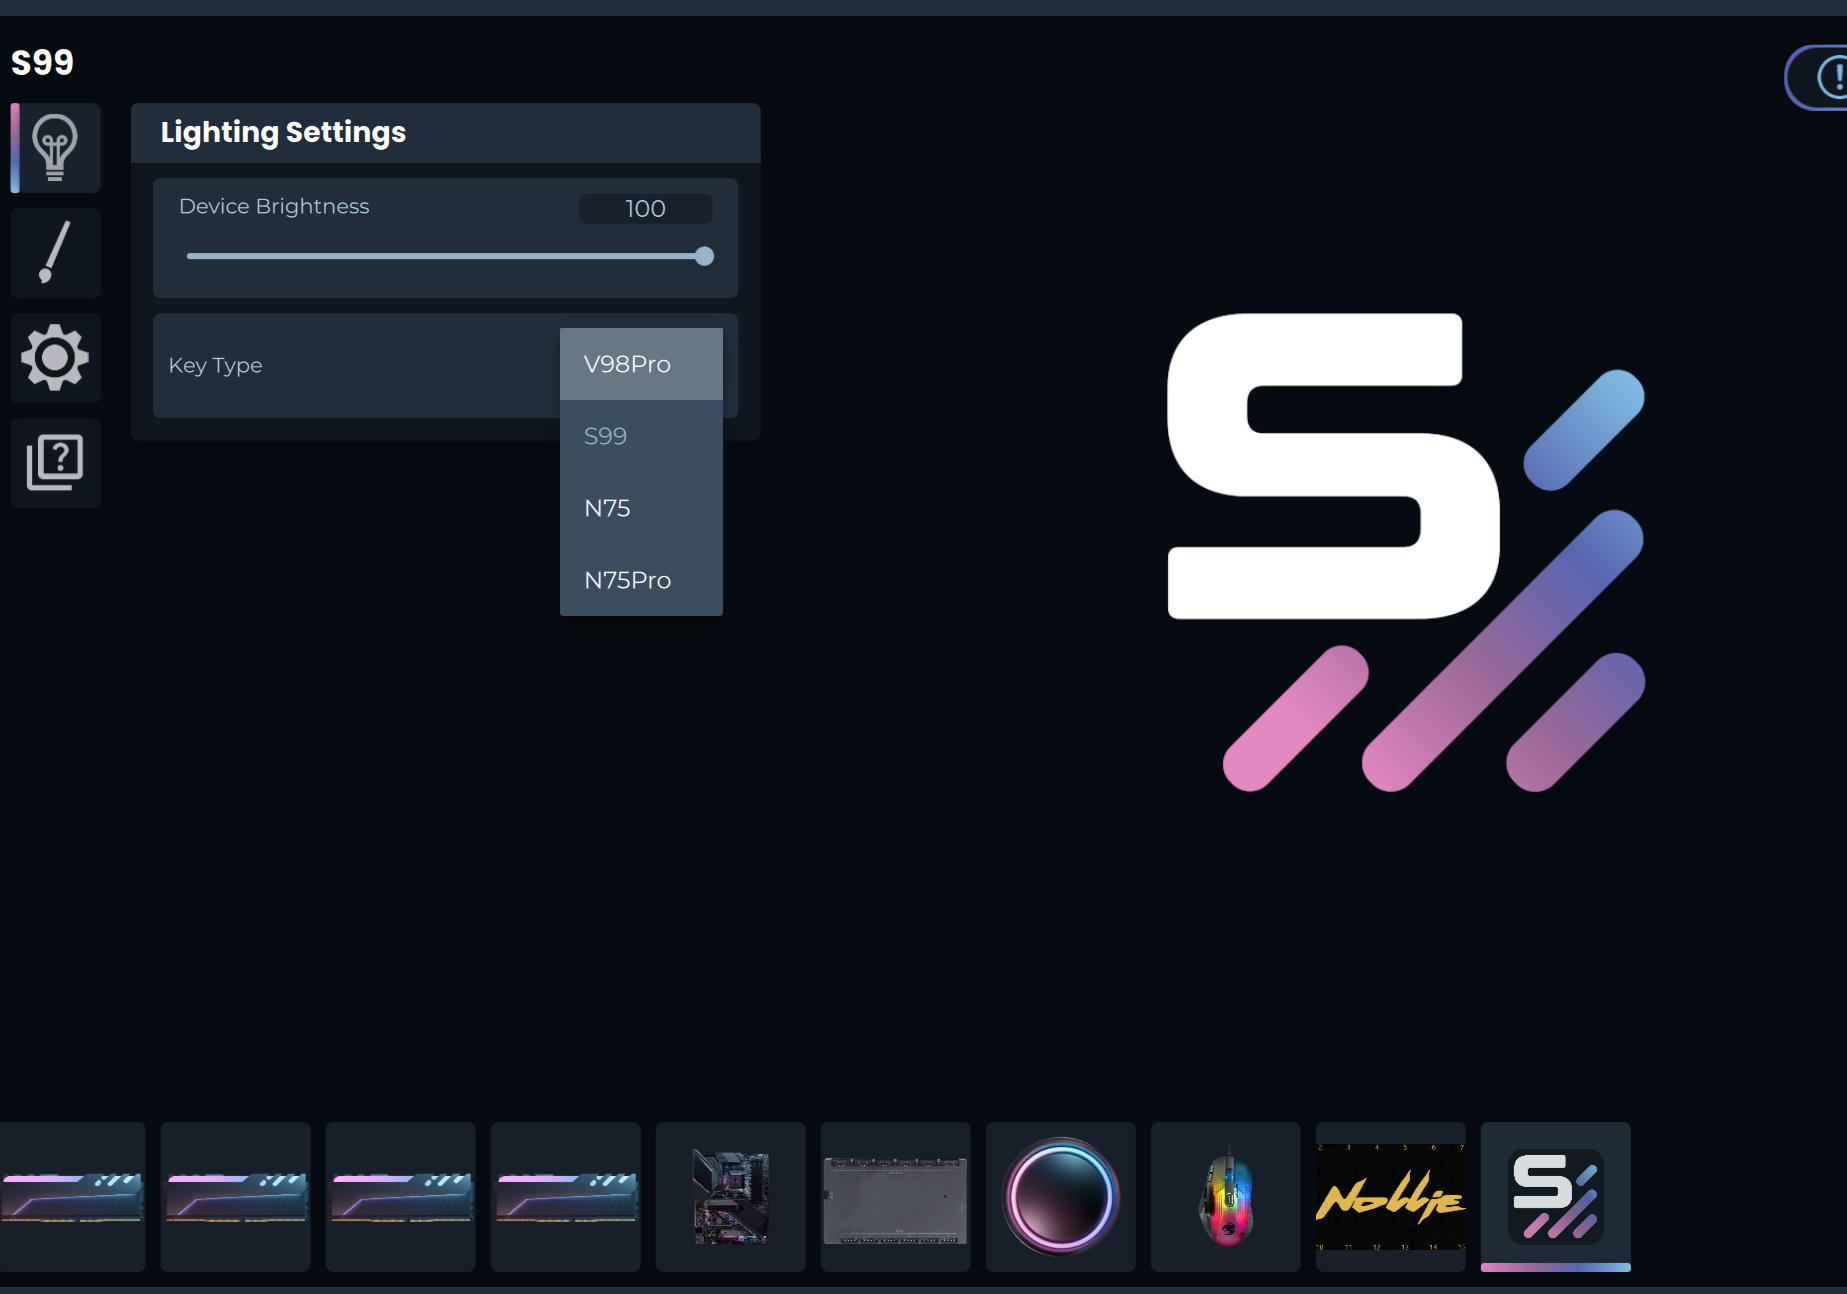Select the glowing ring device thumbnail
This screenshot has height=1294, width=1847.
[x=1060, y=1197]
